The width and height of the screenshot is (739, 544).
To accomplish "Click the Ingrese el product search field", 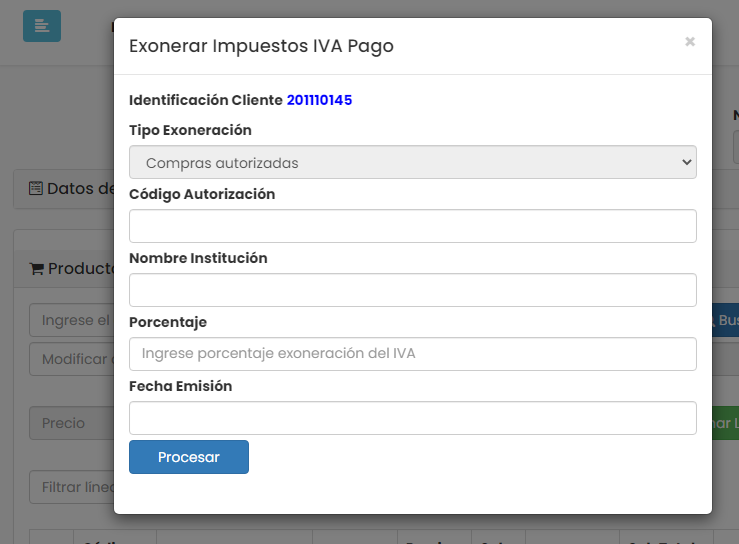I will pos(72,320).
